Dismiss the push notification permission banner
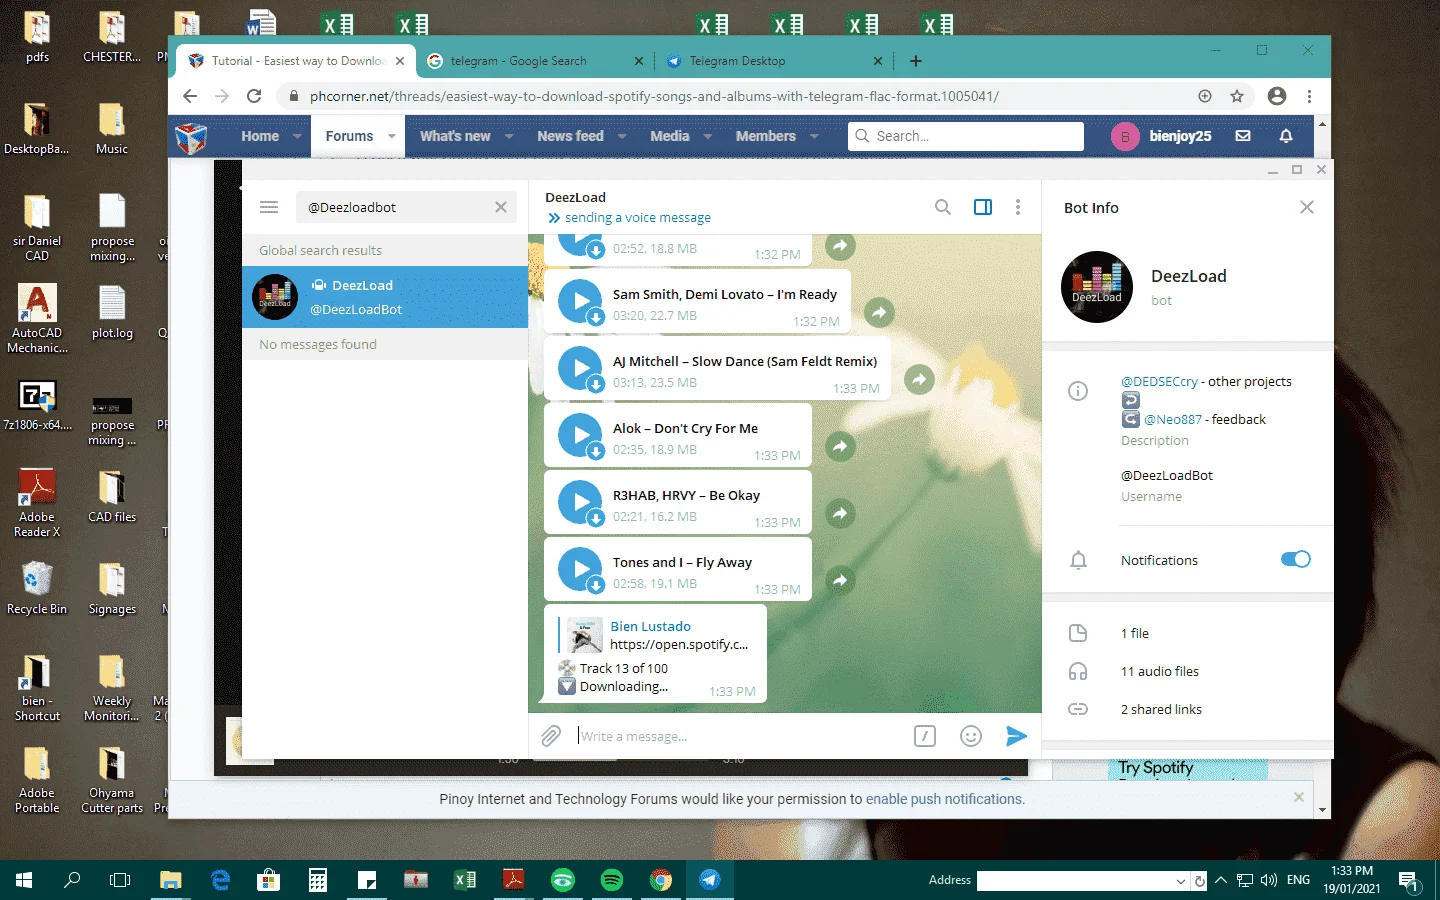 1298,797
